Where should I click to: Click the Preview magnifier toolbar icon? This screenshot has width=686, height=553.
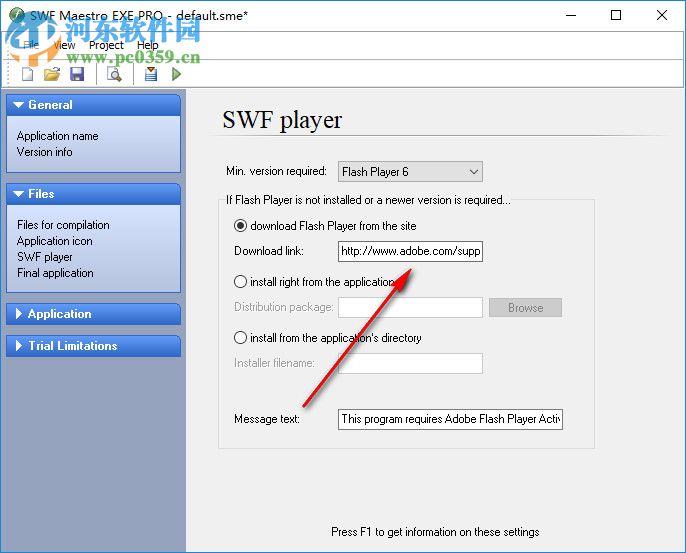pos(114,74)
